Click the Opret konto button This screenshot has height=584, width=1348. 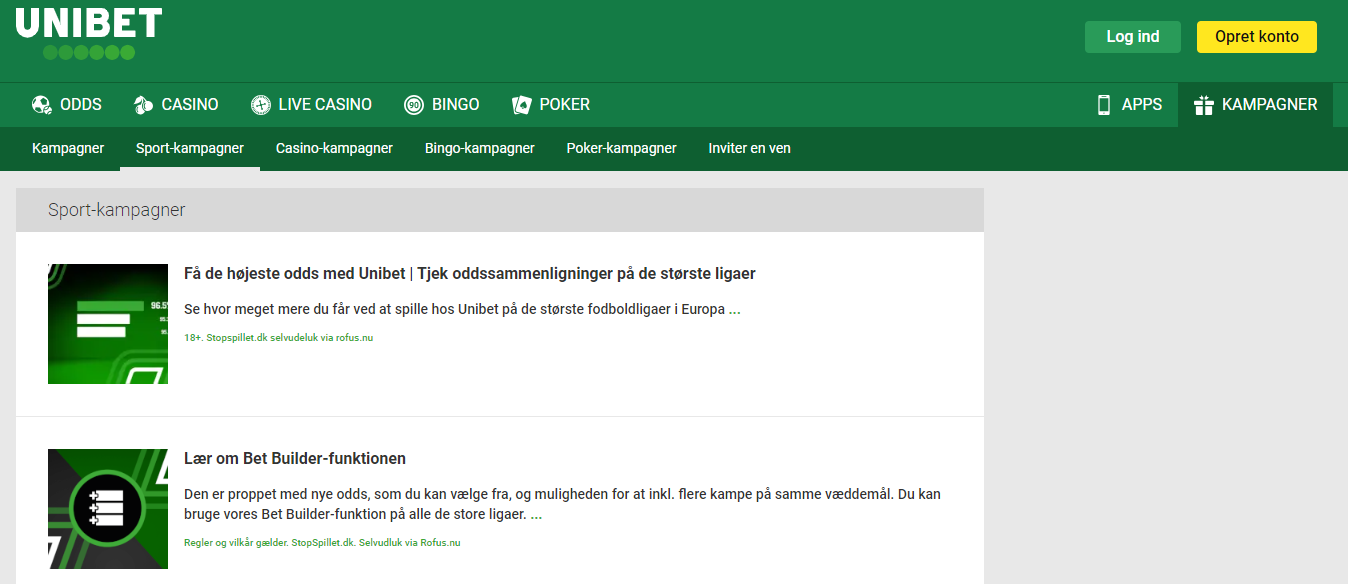[1257, 37]
